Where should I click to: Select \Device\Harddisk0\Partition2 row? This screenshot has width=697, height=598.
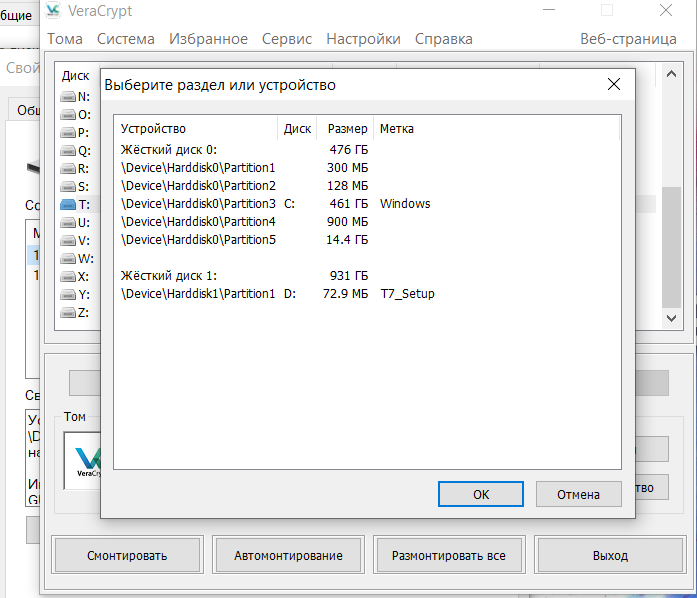(x=367, y=186)
